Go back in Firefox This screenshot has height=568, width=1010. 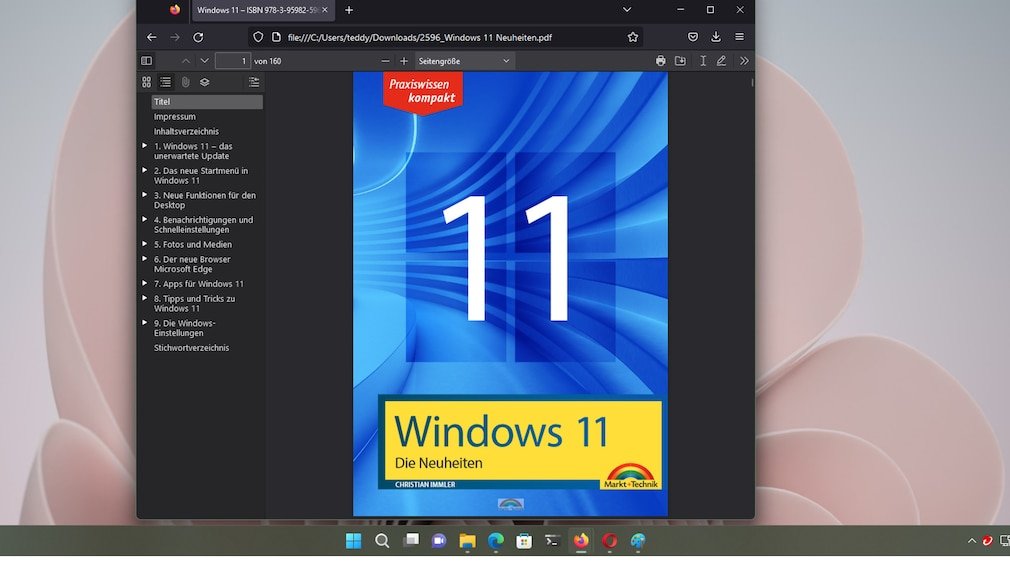point(151,37)
